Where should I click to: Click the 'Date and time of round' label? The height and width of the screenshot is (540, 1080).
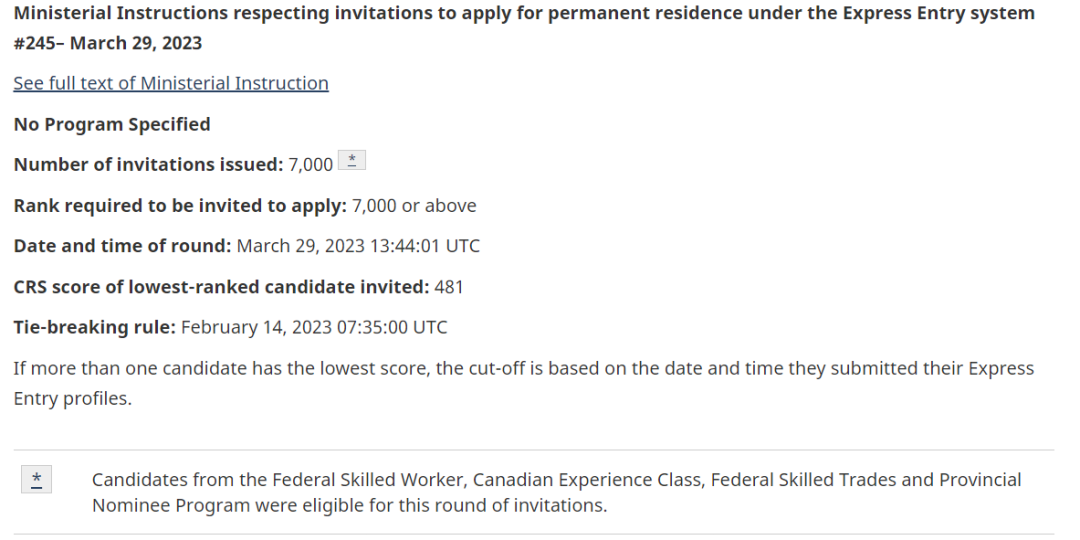click(x=122, y=246)
